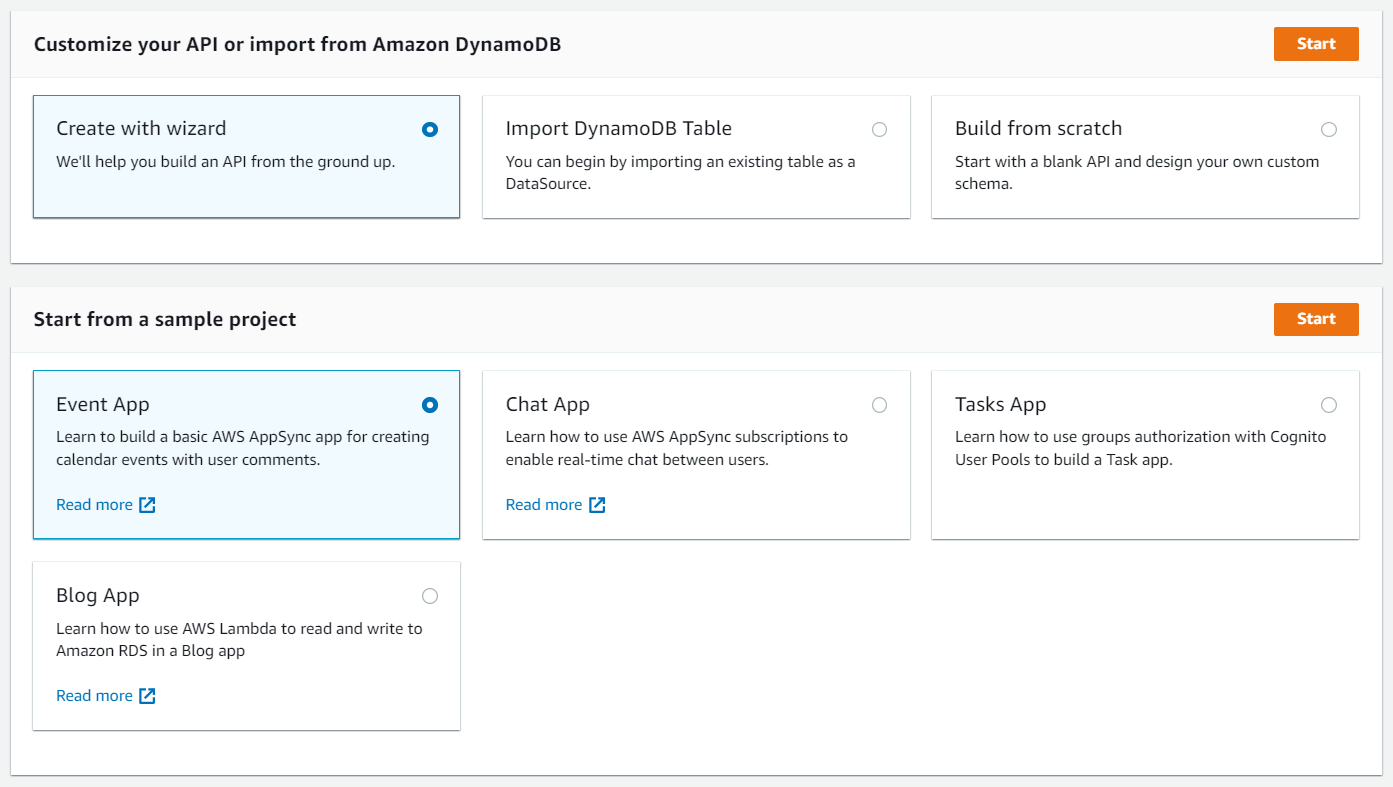Click the external link icon in Blog App card
Image resolution: width=1393 pixels, height=787 pixels.
(x=147, y=696)
